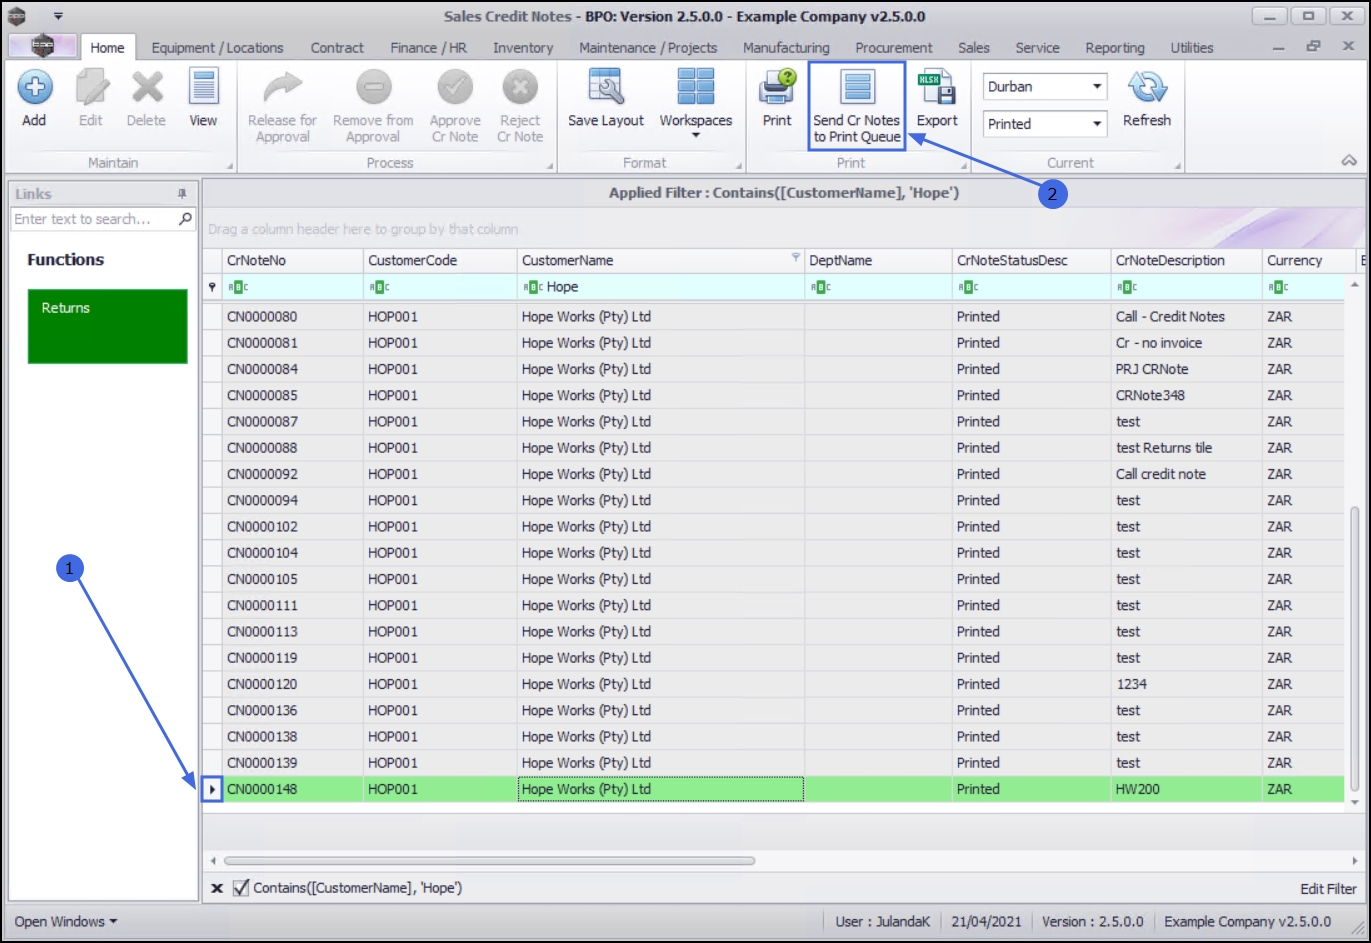Click the filter condition icon under CrNoteDescription
Viewport: 1371px width, 943px height.
tap(1127, 287)
